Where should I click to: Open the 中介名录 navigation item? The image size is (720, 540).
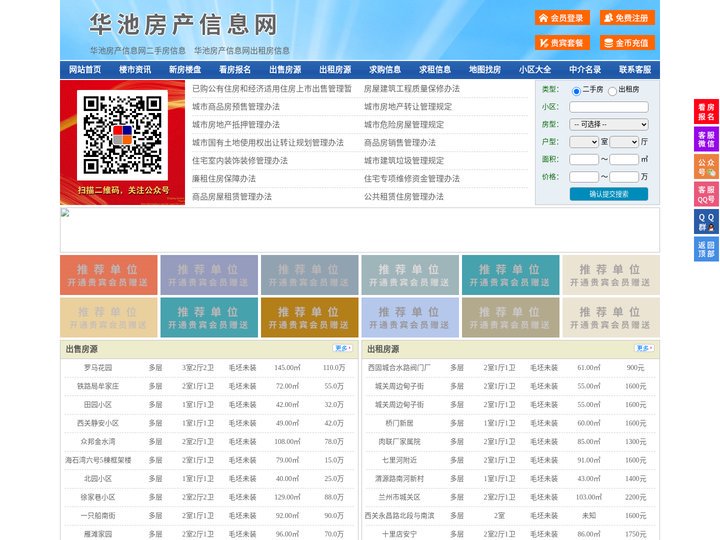[585, 70]
